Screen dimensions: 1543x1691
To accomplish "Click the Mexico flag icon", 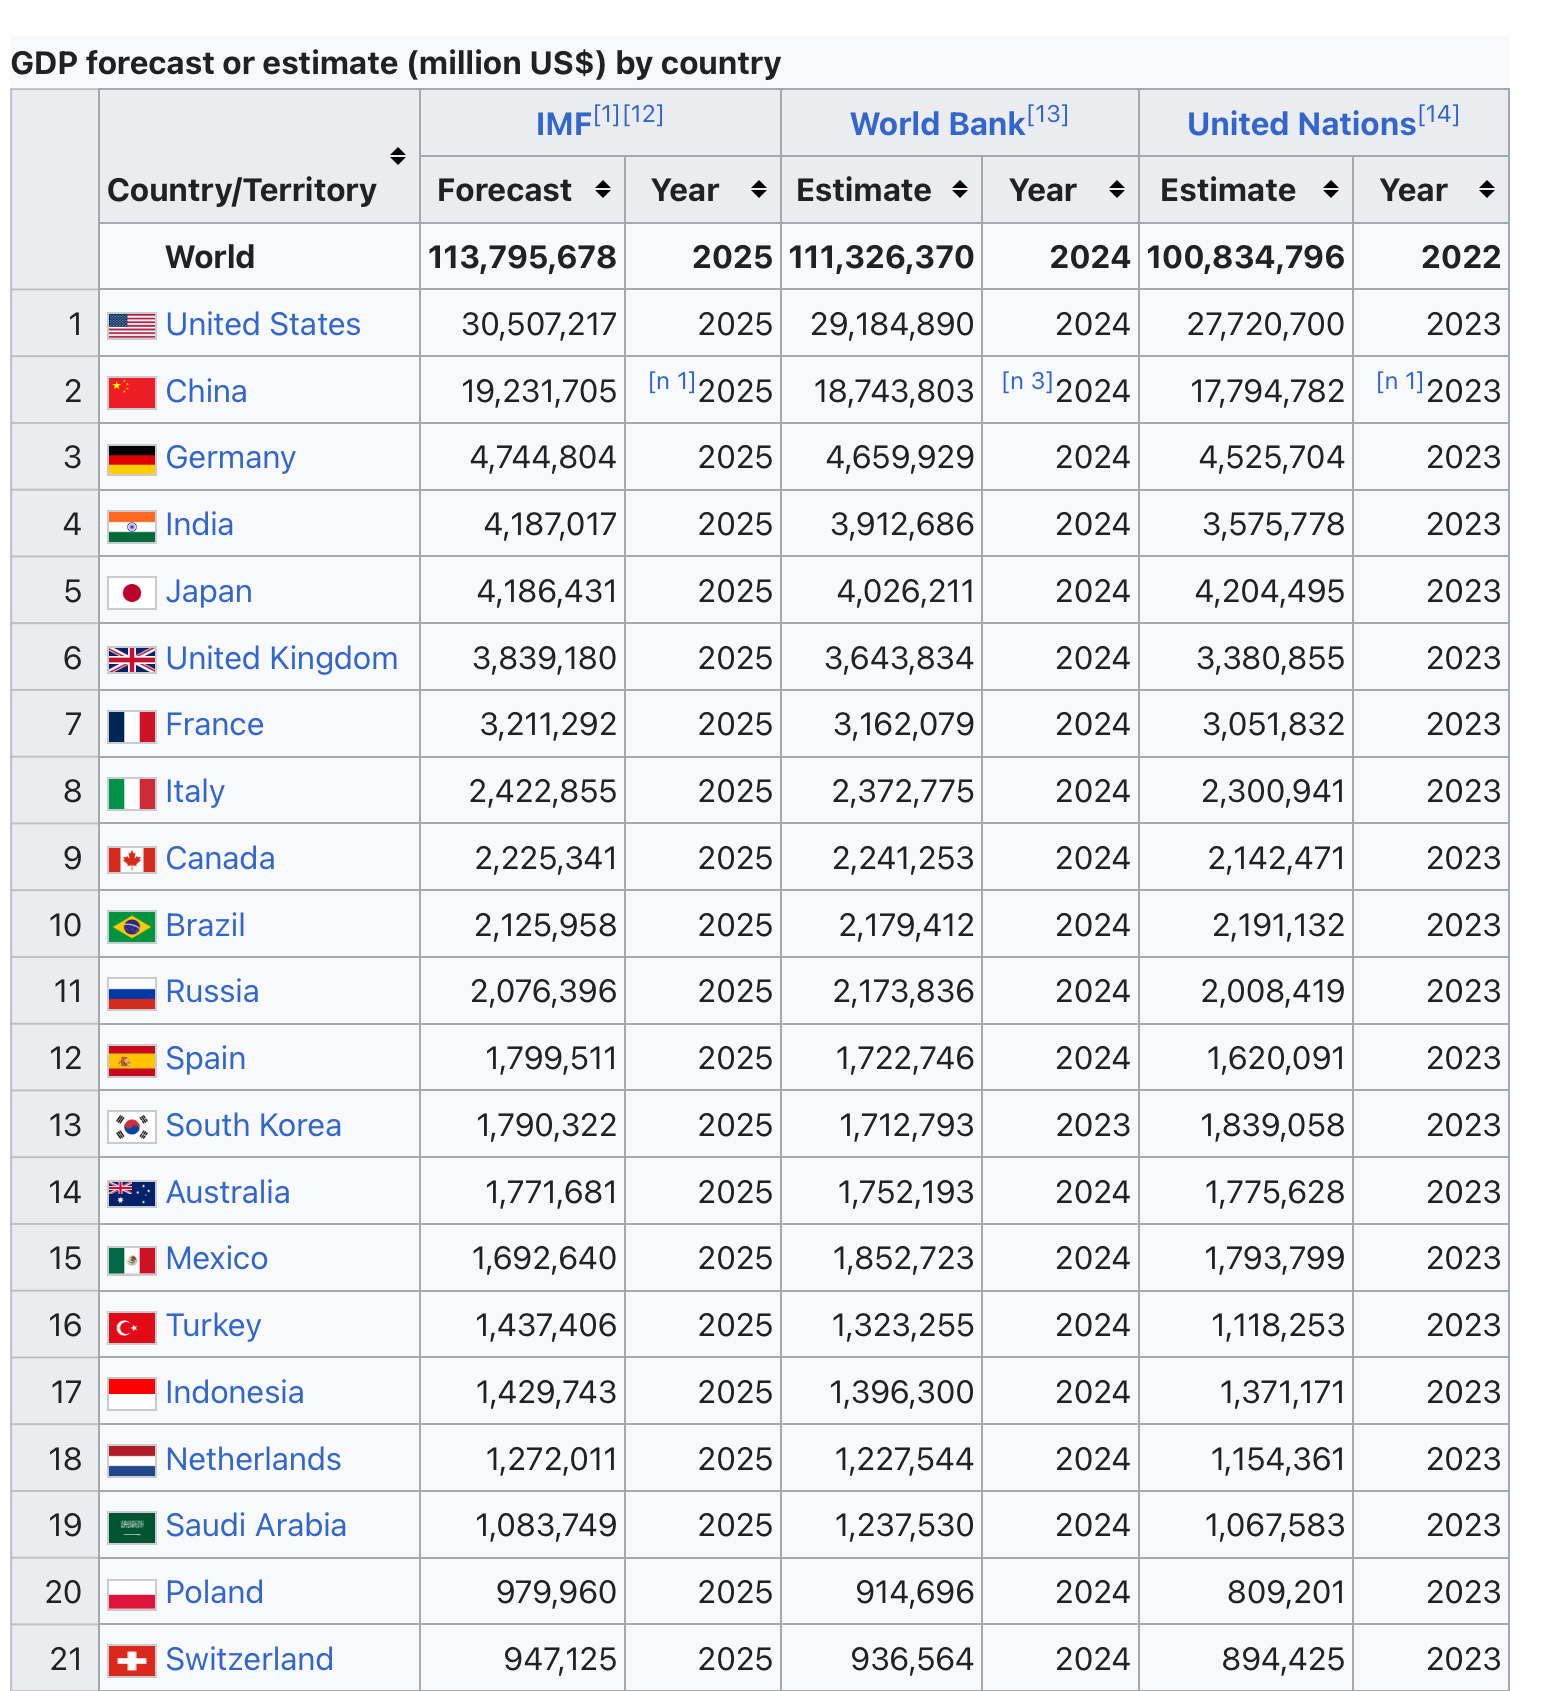I will [132, 1260].
